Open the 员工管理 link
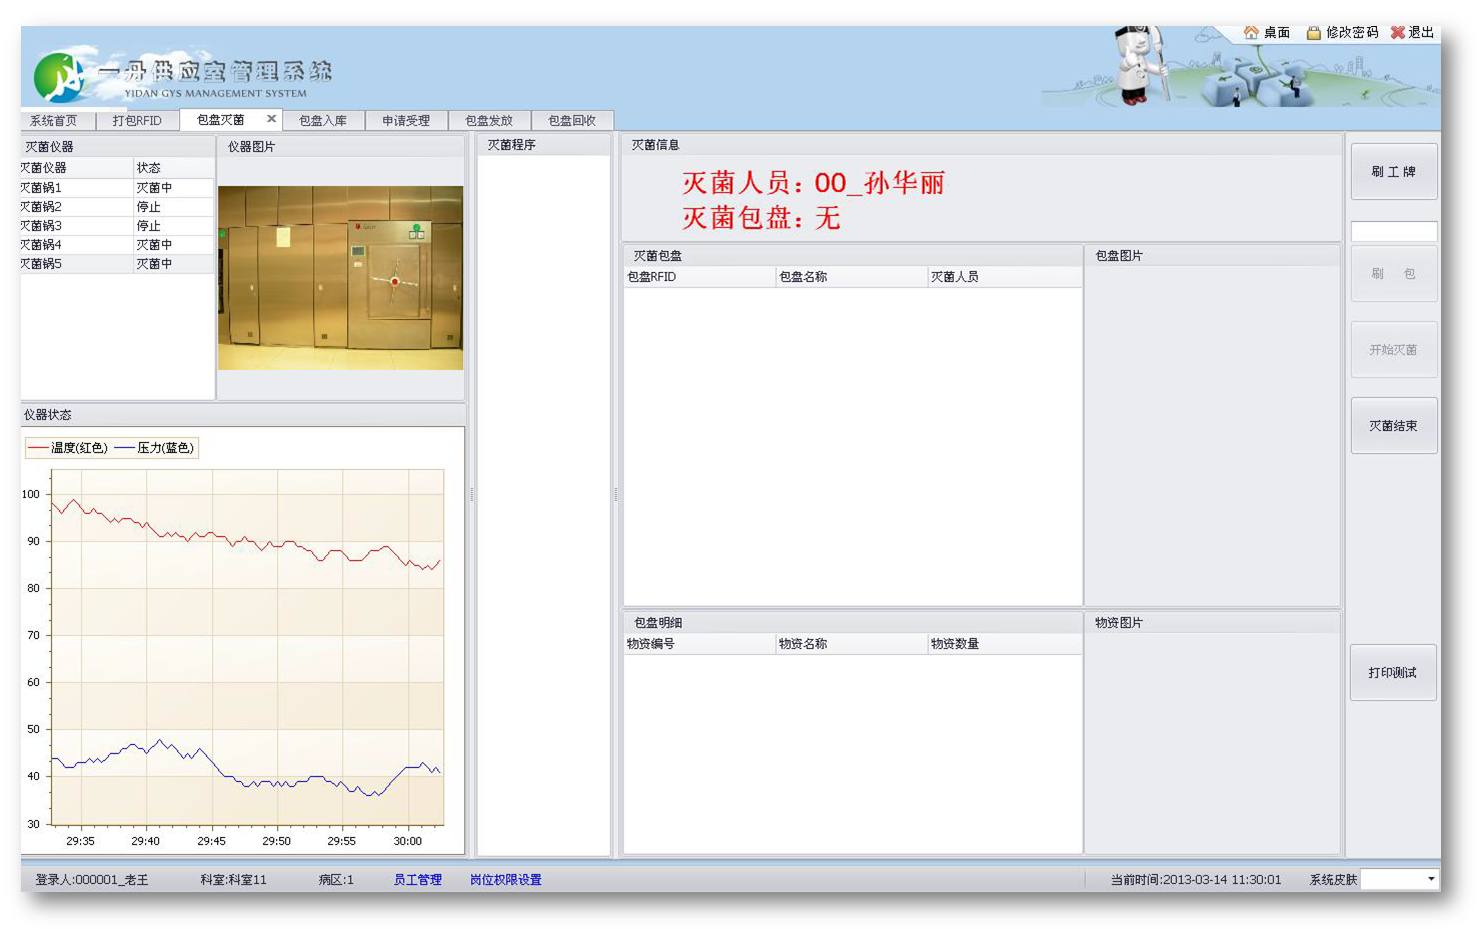1483x929 pixels. click(417, 880)
